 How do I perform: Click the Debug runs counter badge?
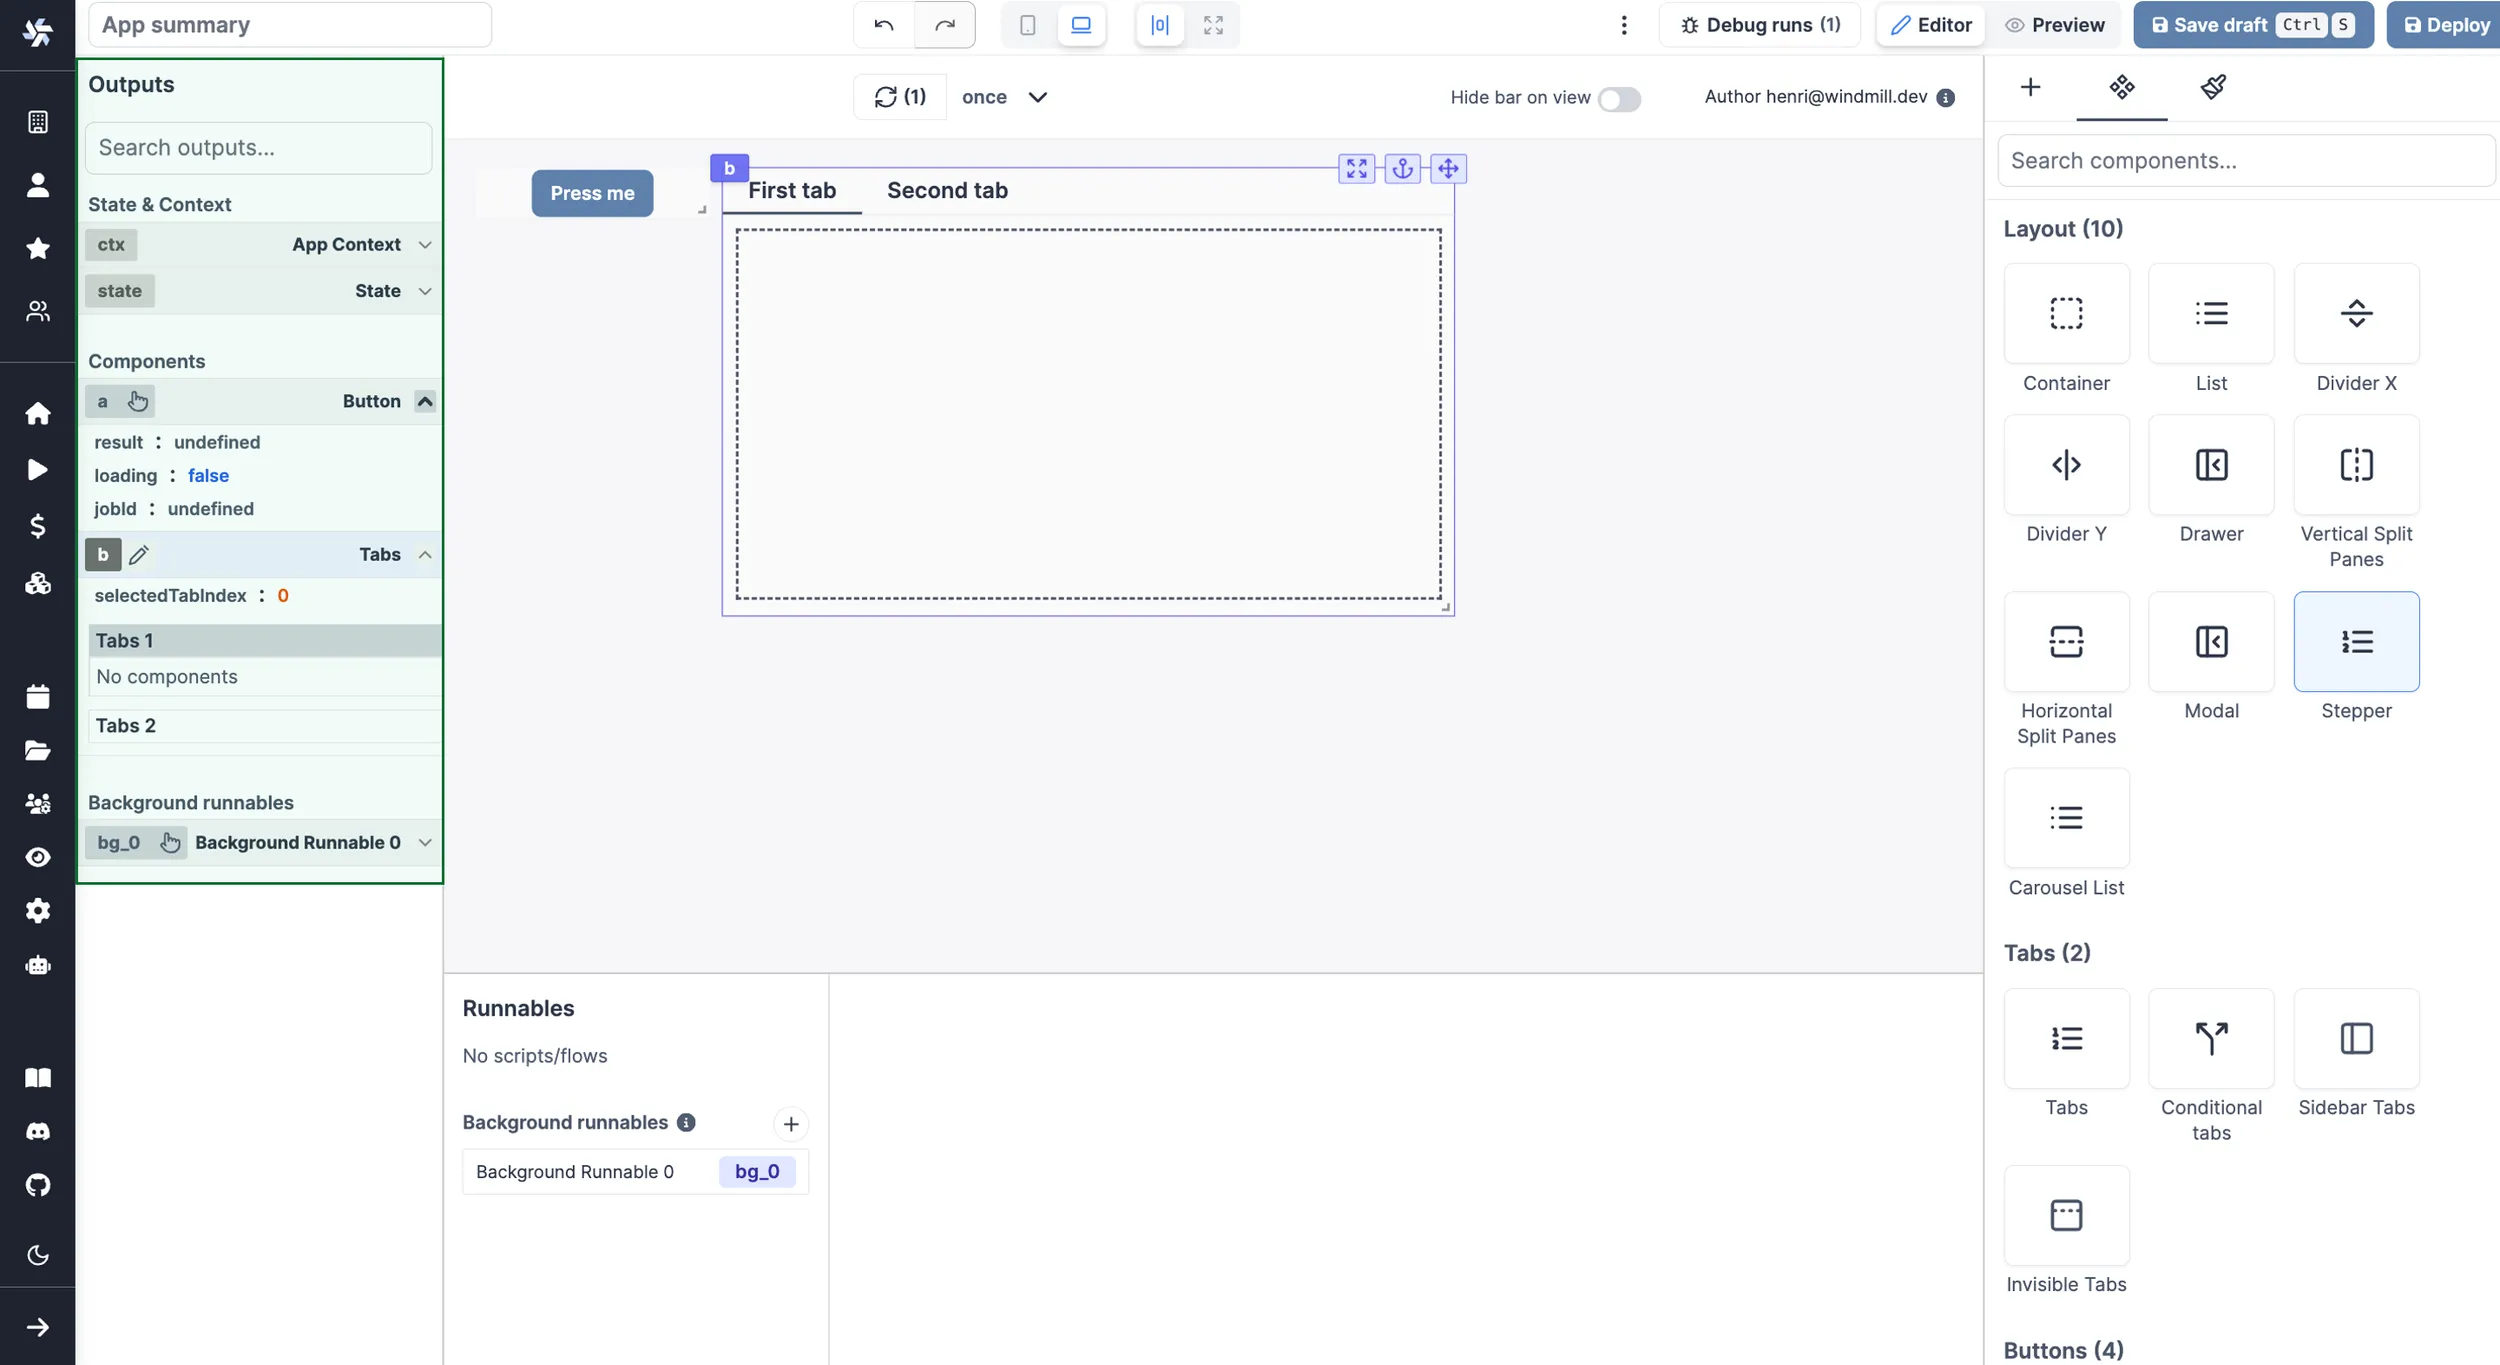[1830, 25]
